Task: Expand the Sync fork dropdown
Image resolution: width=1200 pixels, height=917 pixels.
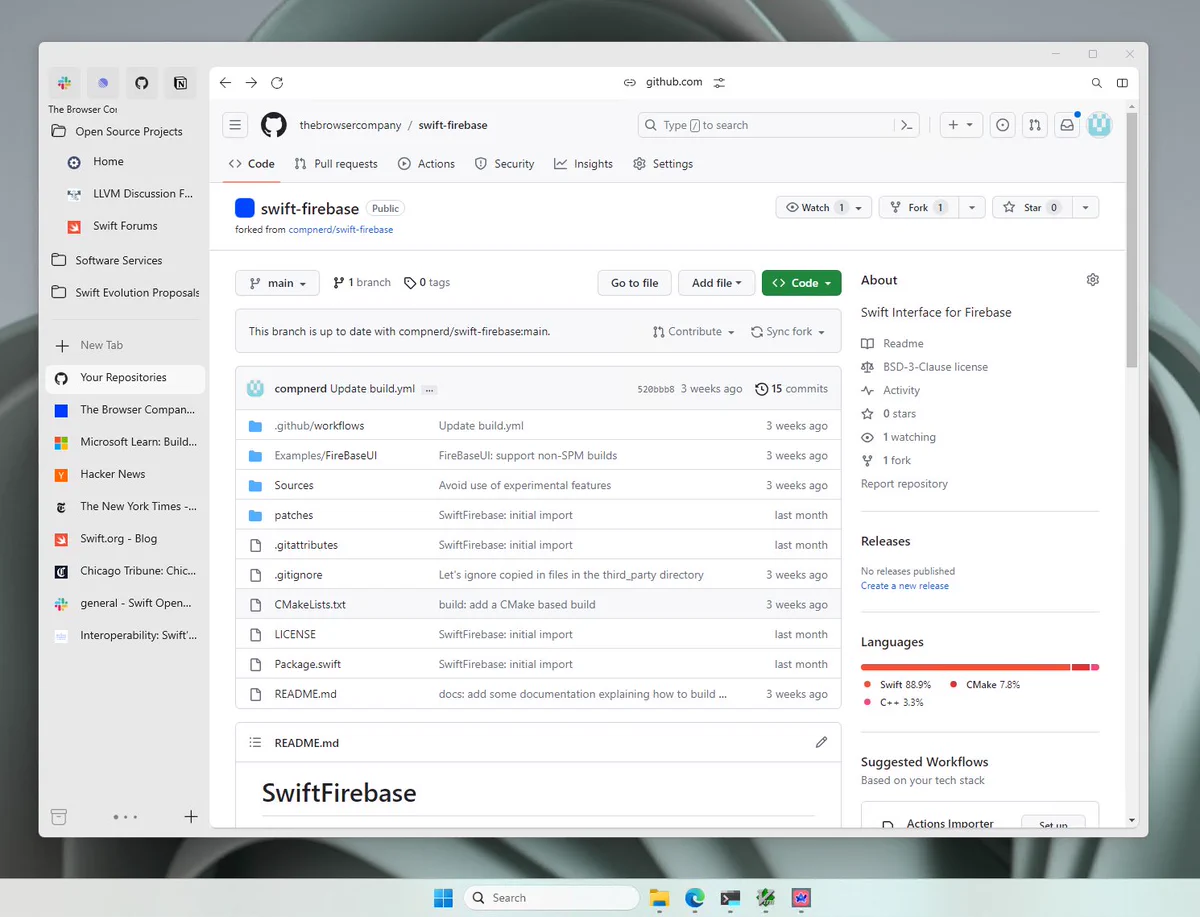Action: (x=788, y=332)
